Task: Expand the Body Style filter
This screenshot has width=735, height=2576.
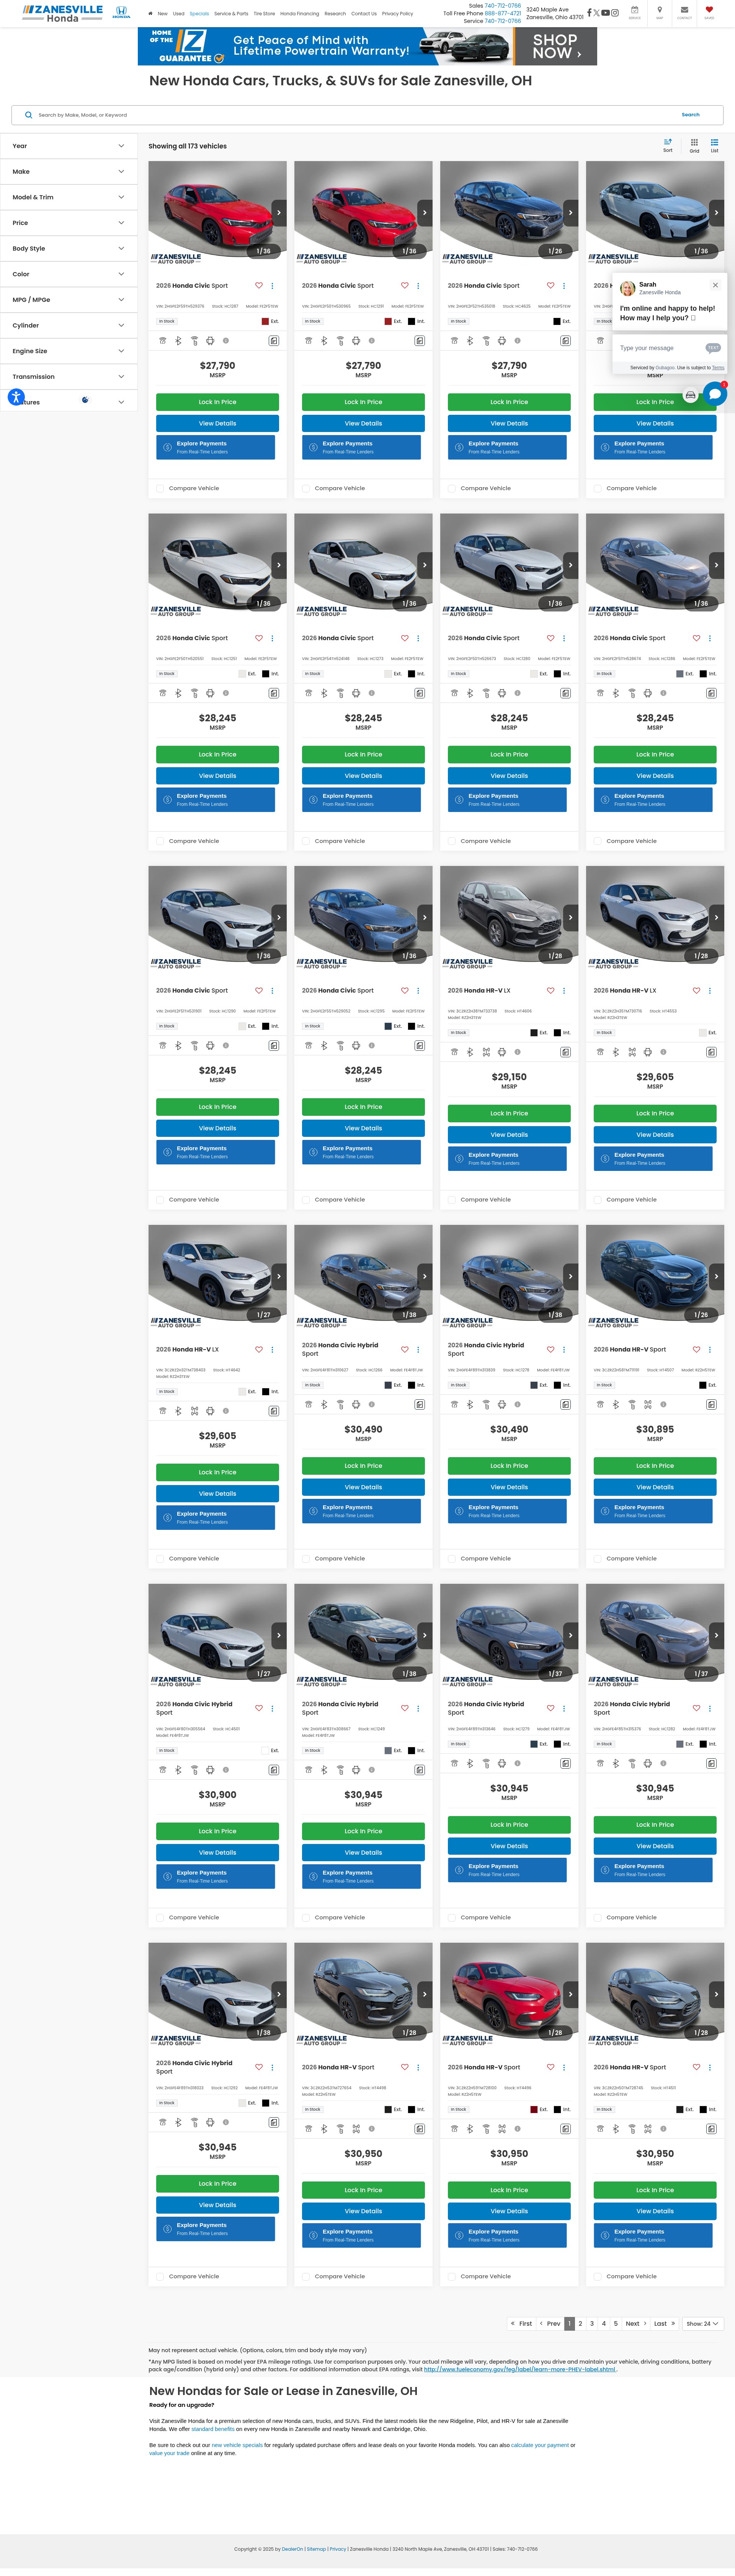Action: (x=68, y=249)
